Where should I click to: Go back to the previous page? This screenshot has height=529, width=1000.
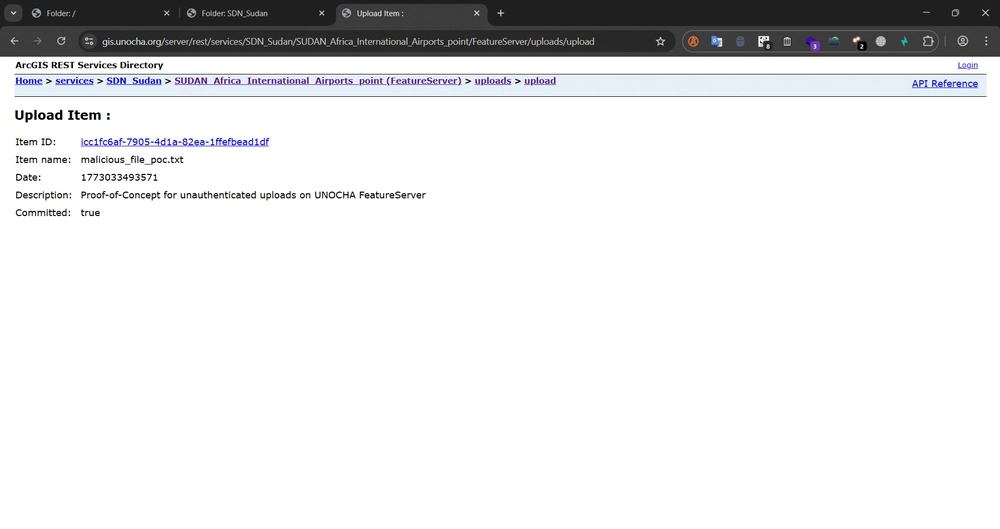coord(14,41)
